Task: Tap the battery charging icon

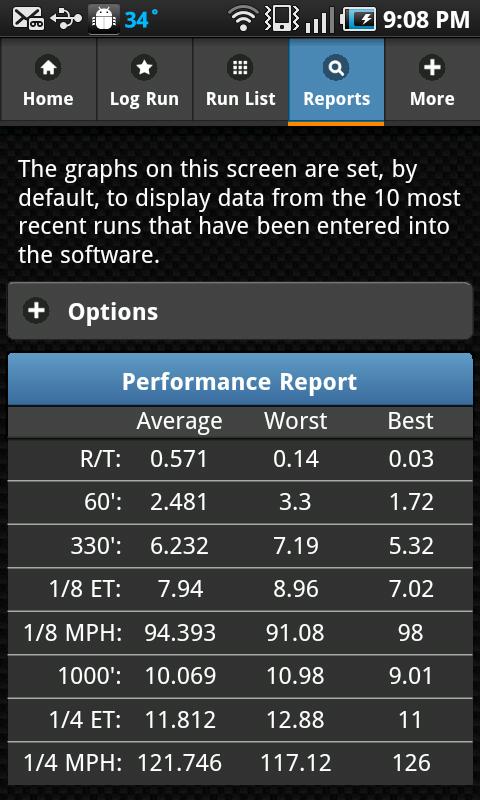Action: coord(359,19)
